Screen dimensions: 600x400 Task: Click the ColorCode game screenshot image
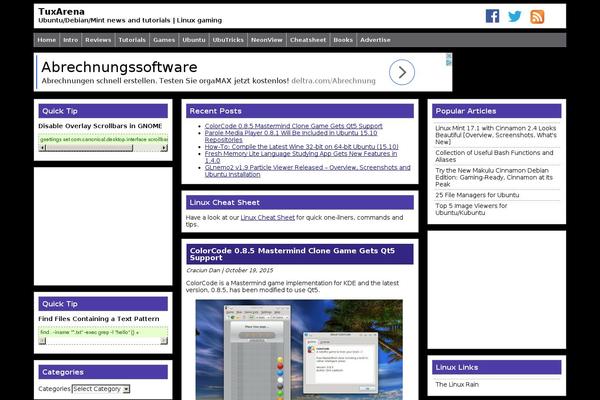[x=299, y=349]
